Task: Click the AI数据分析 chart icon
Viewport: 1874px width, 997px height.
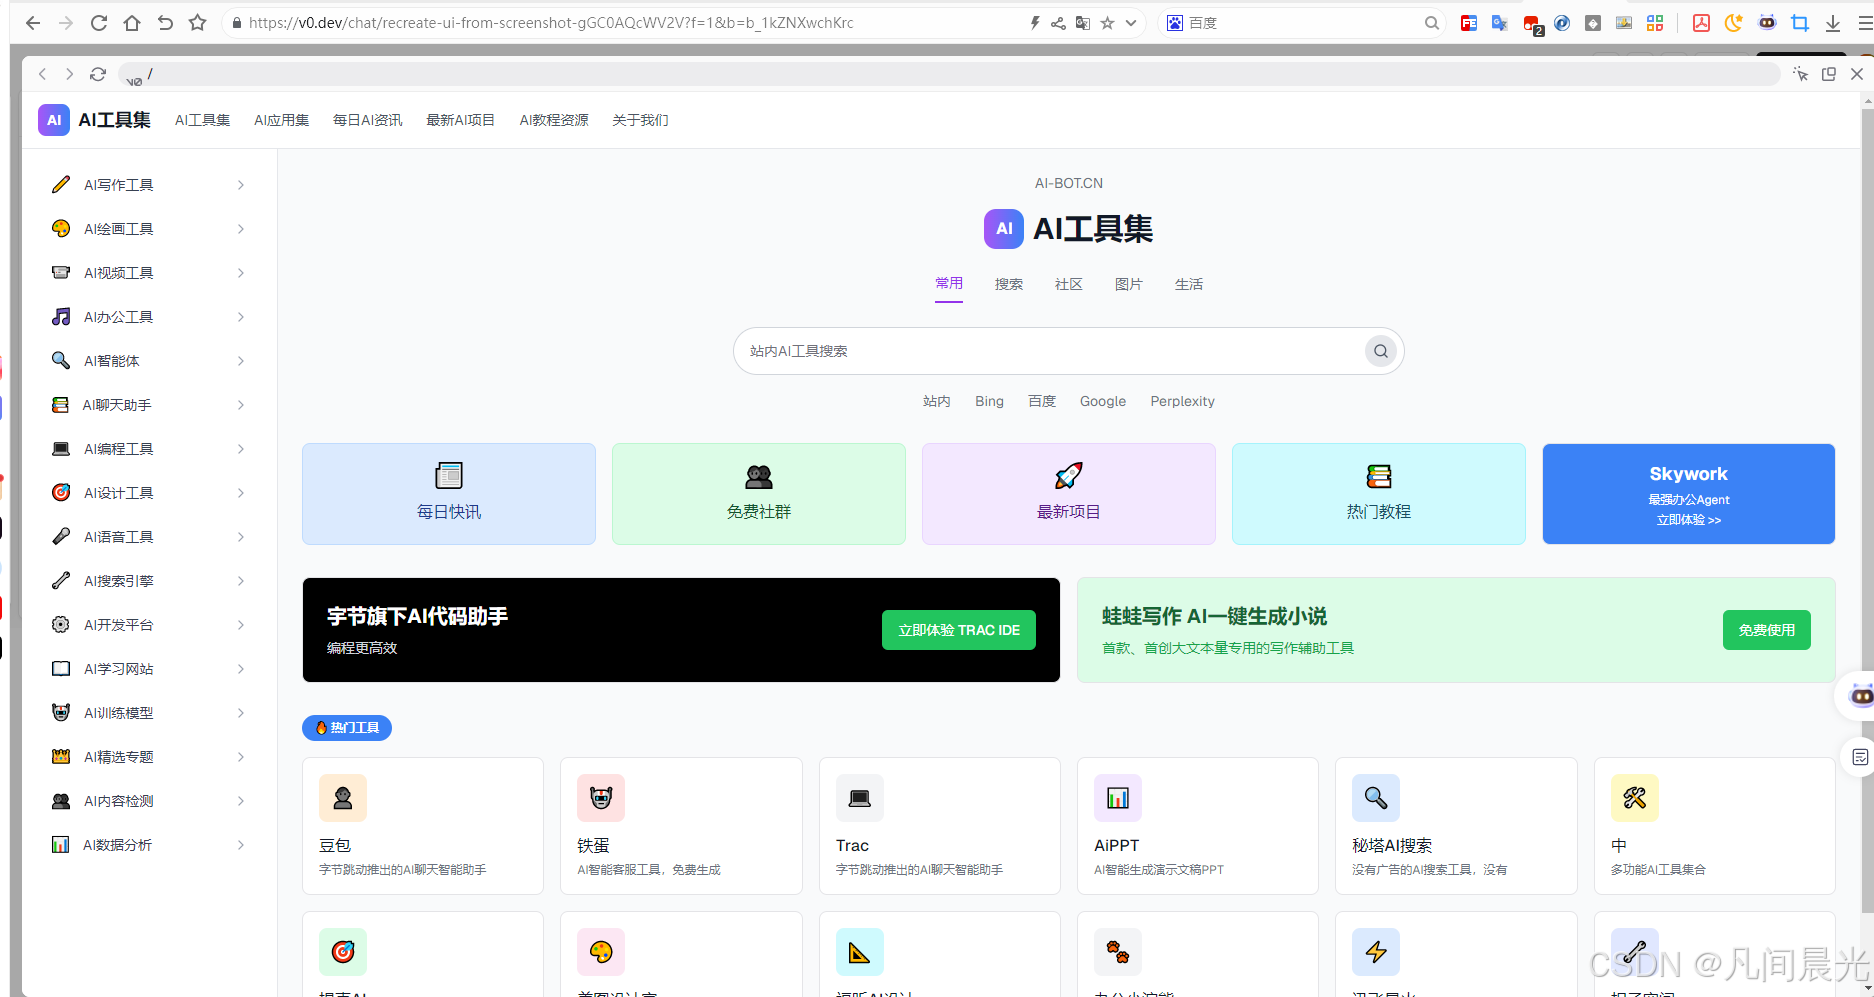Action: coord(61,845)
